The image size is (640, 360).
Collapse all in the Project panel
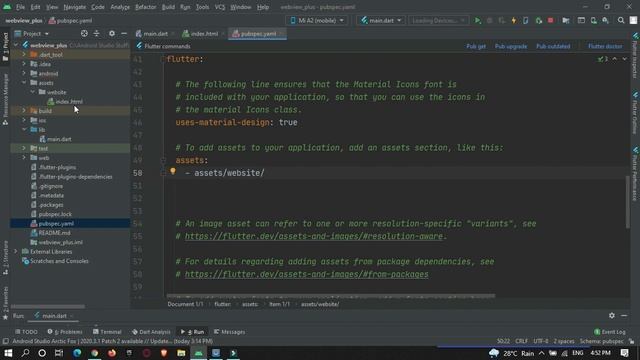tap(96, 33)
